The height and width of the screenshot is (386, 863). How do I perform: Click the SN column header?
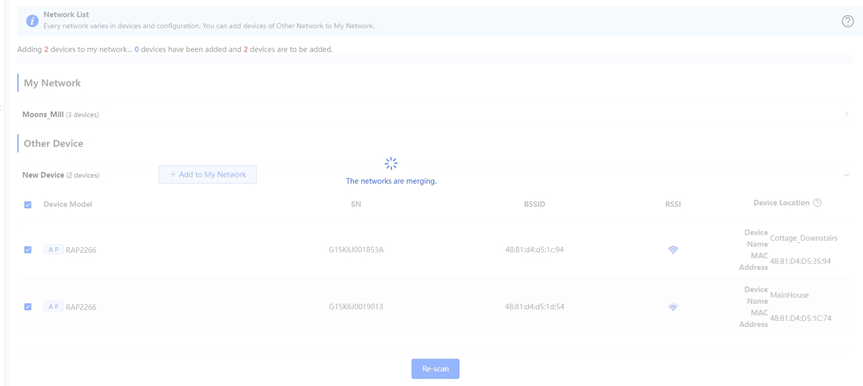(356, 204)
